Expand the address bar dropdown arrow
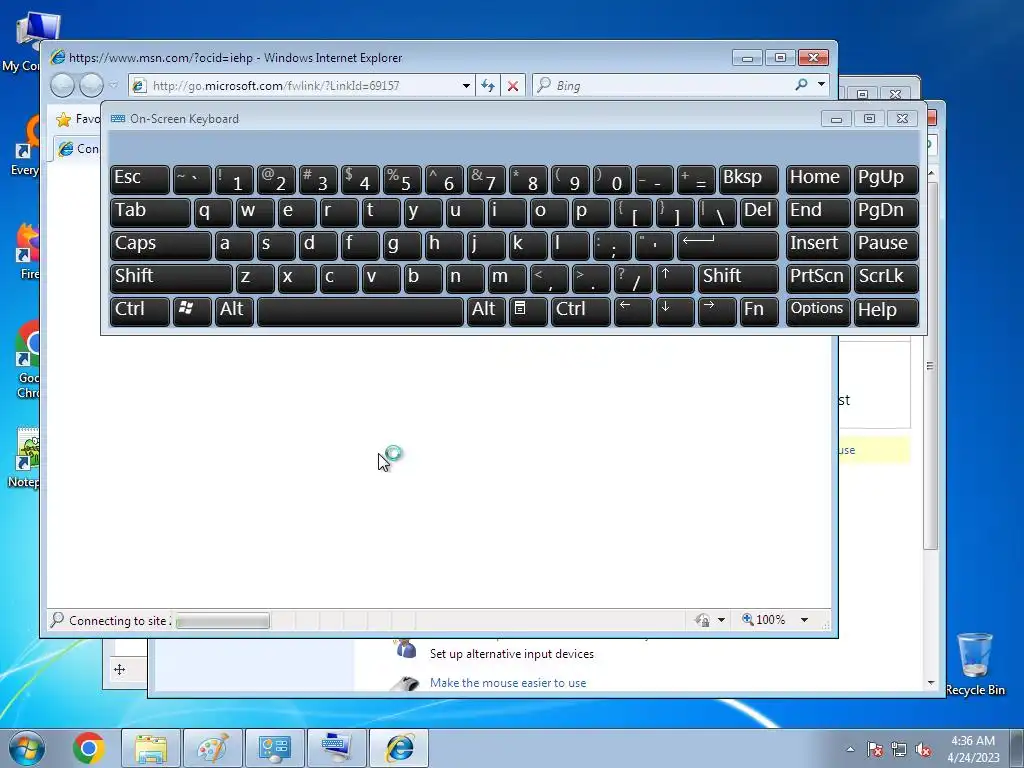Screen dimensions: 1024x768 [466, 86]
